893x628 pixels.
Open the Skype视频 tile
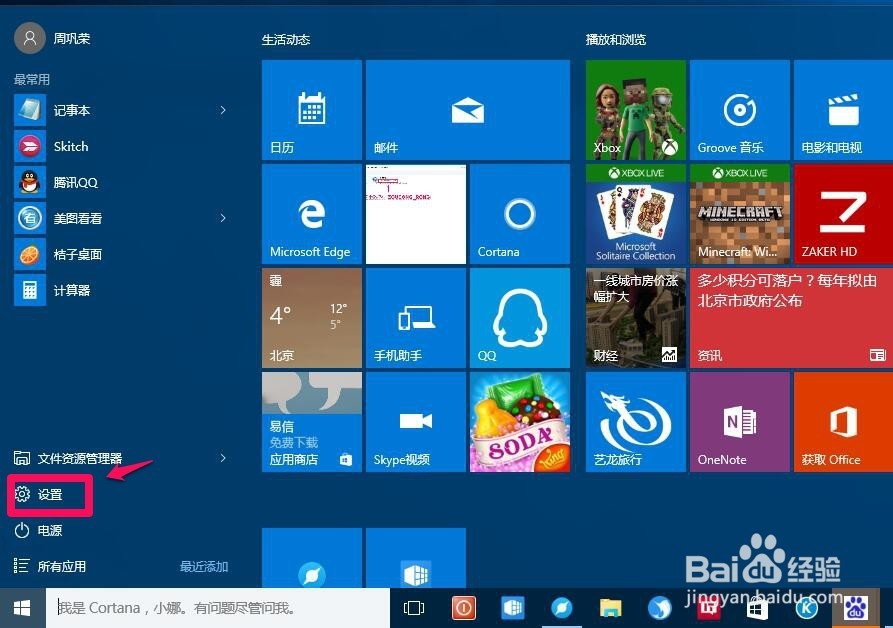(x=416, y=422)
